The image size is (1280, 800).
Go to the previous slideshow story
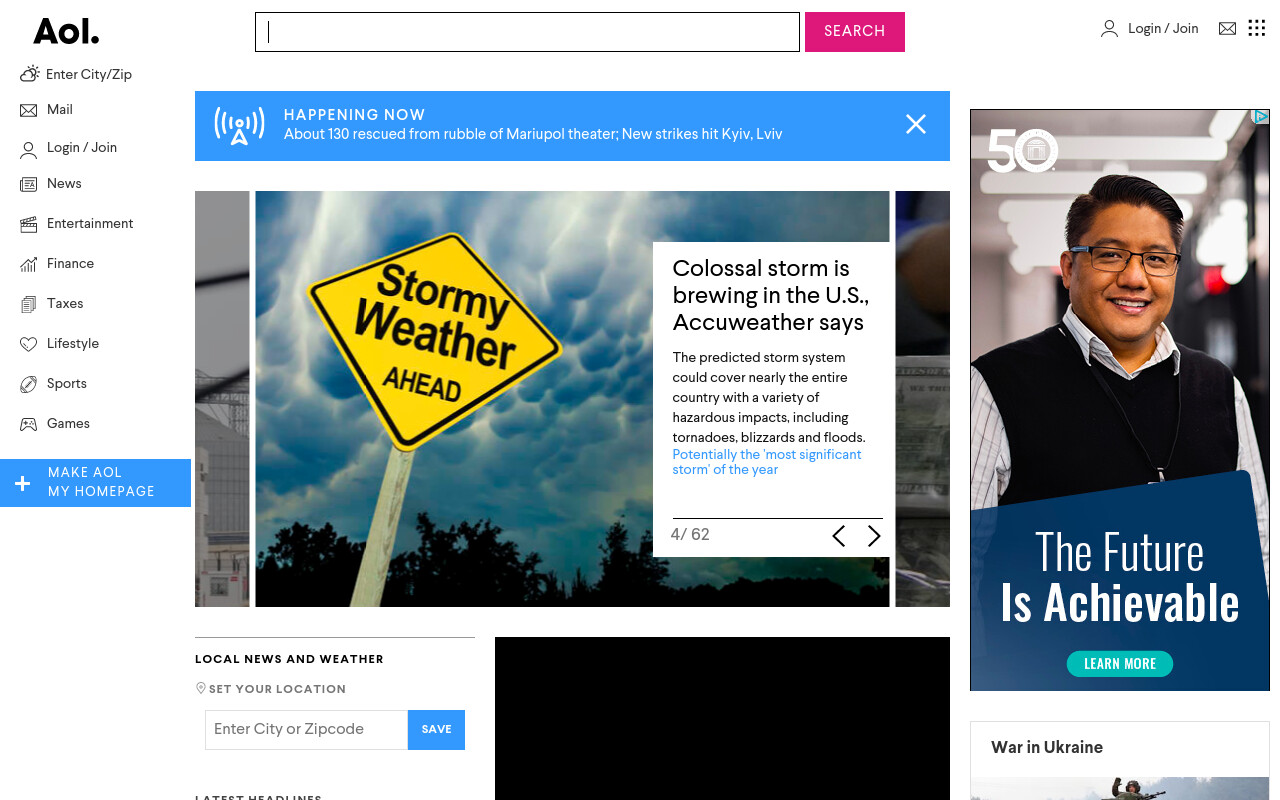point(839,537)
